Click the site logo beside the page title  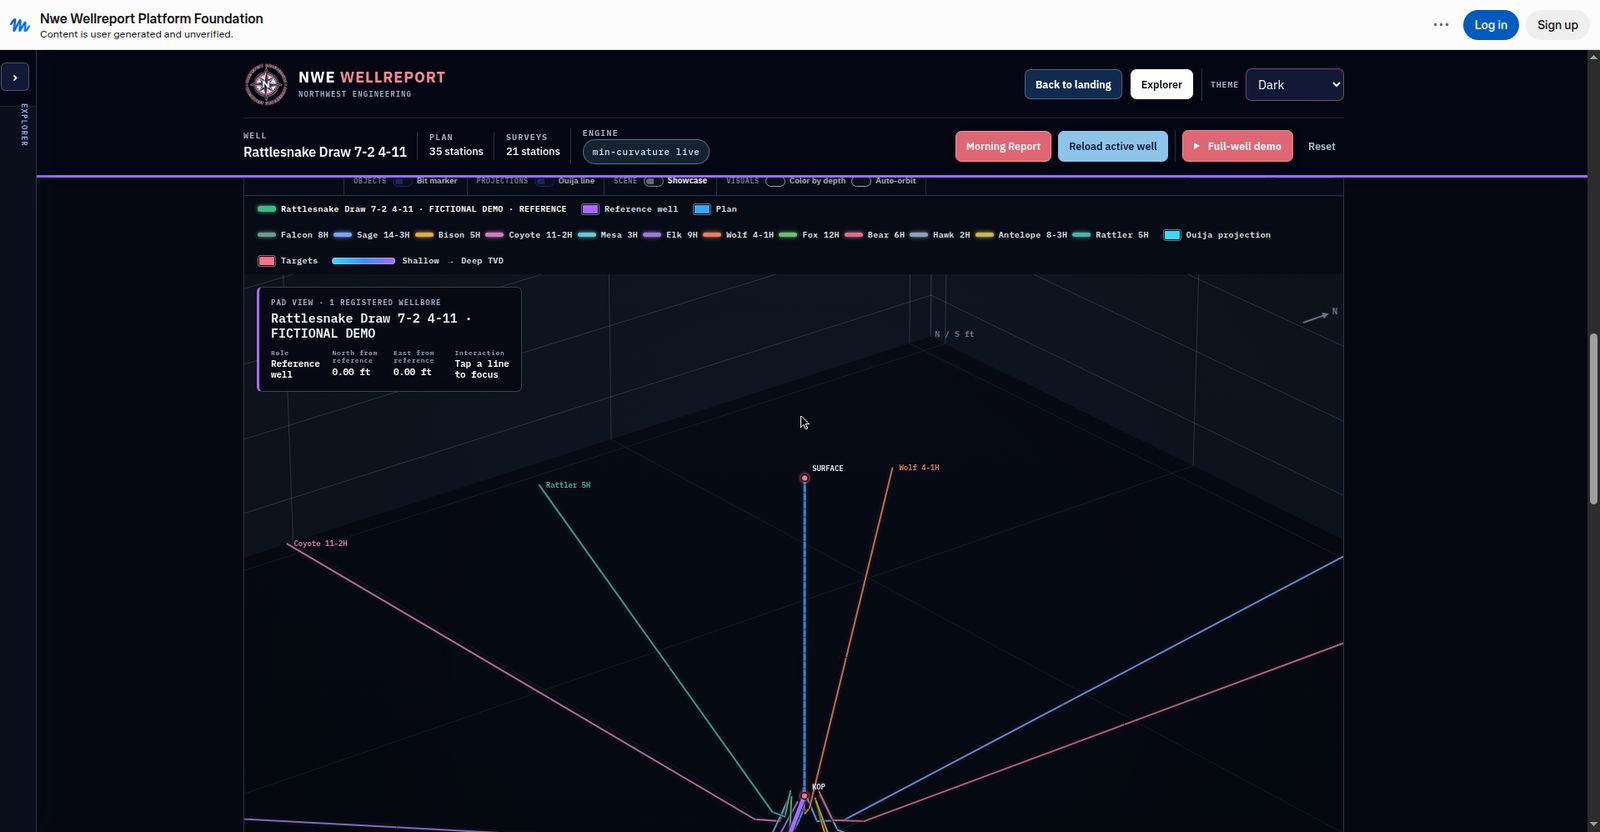click(x=20, y=25)
